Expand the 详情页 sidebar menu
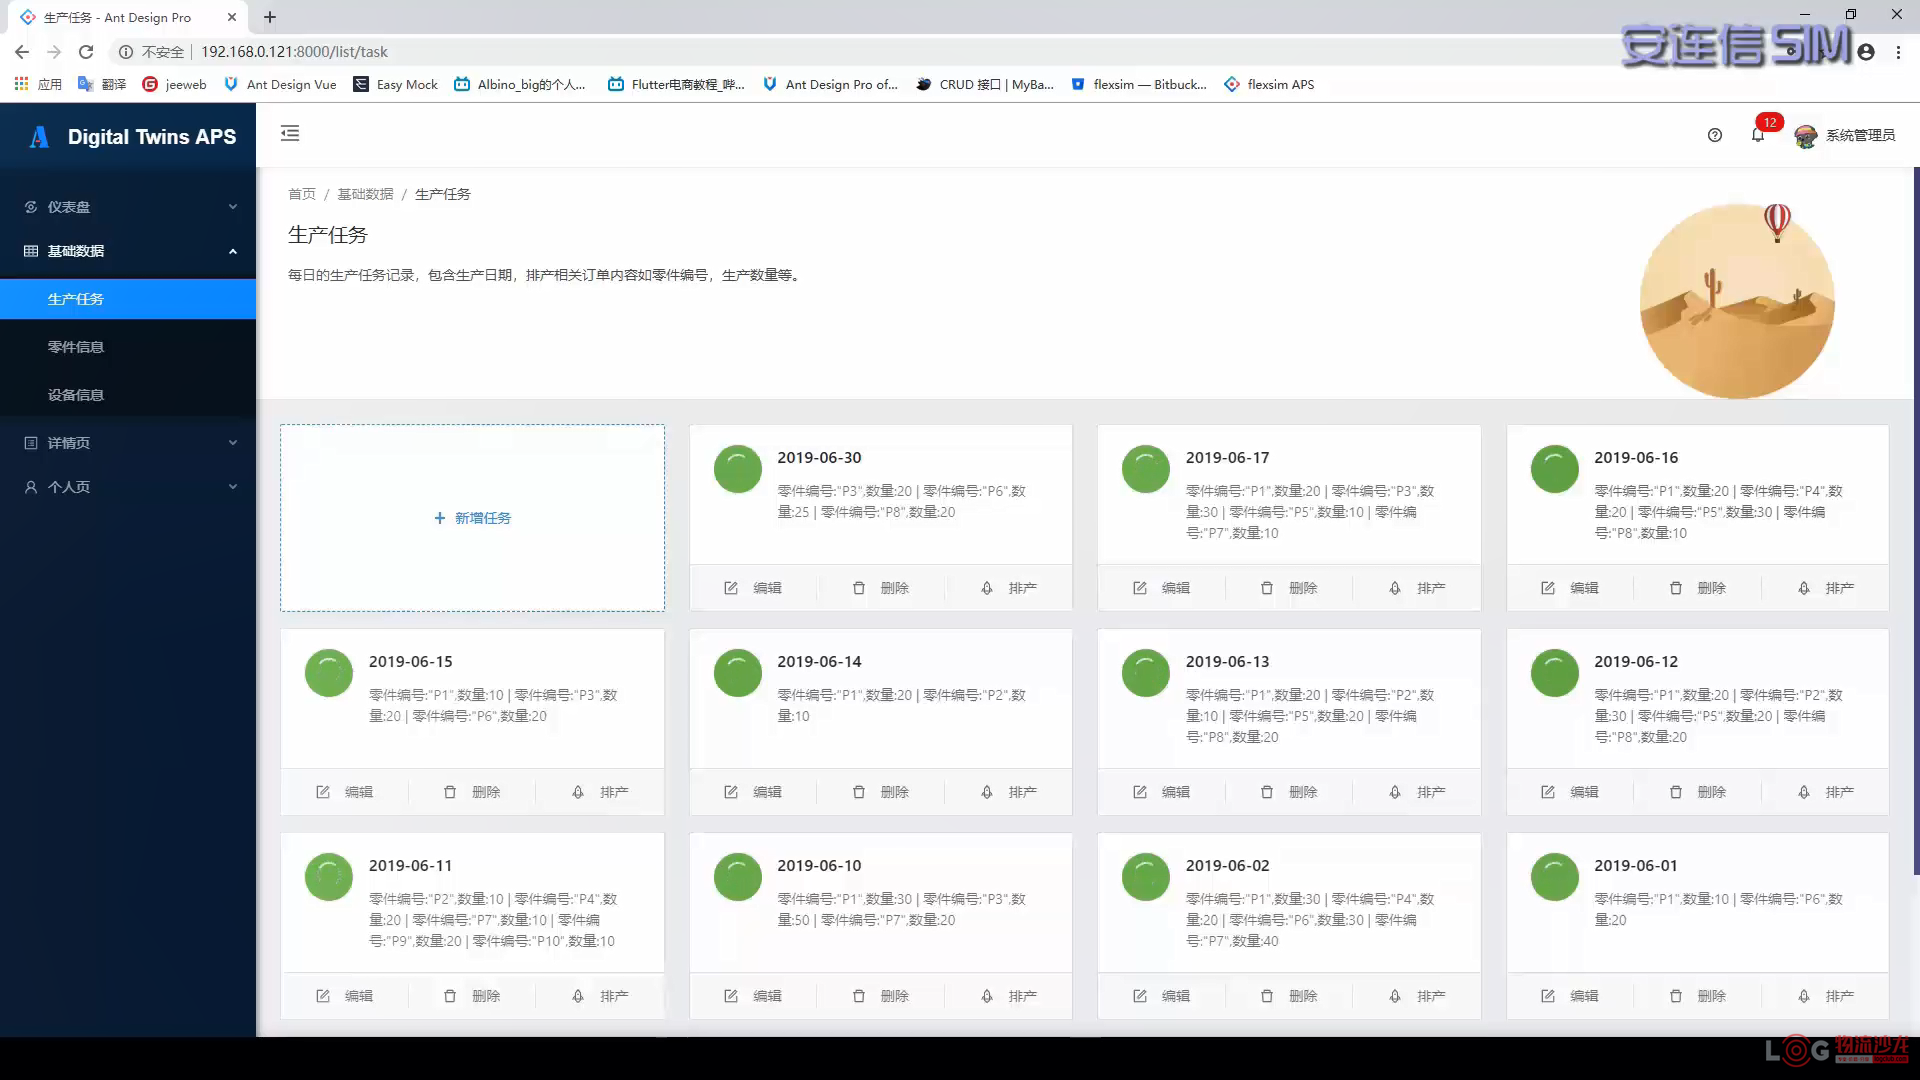Screen dimensions: 1920x1080 point(128,443)
